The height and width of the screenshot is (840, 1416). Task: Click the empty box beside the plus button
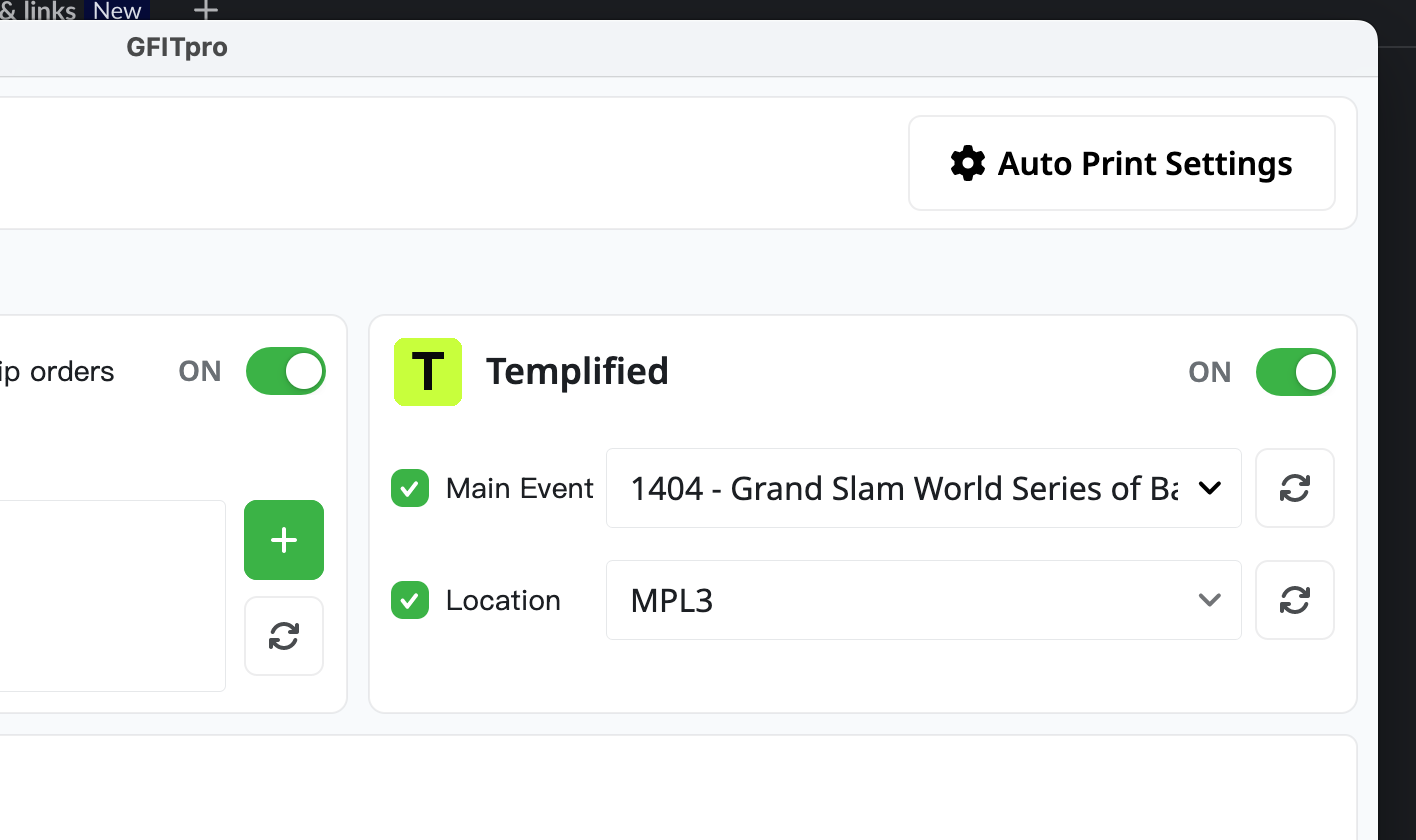point(112,596)
